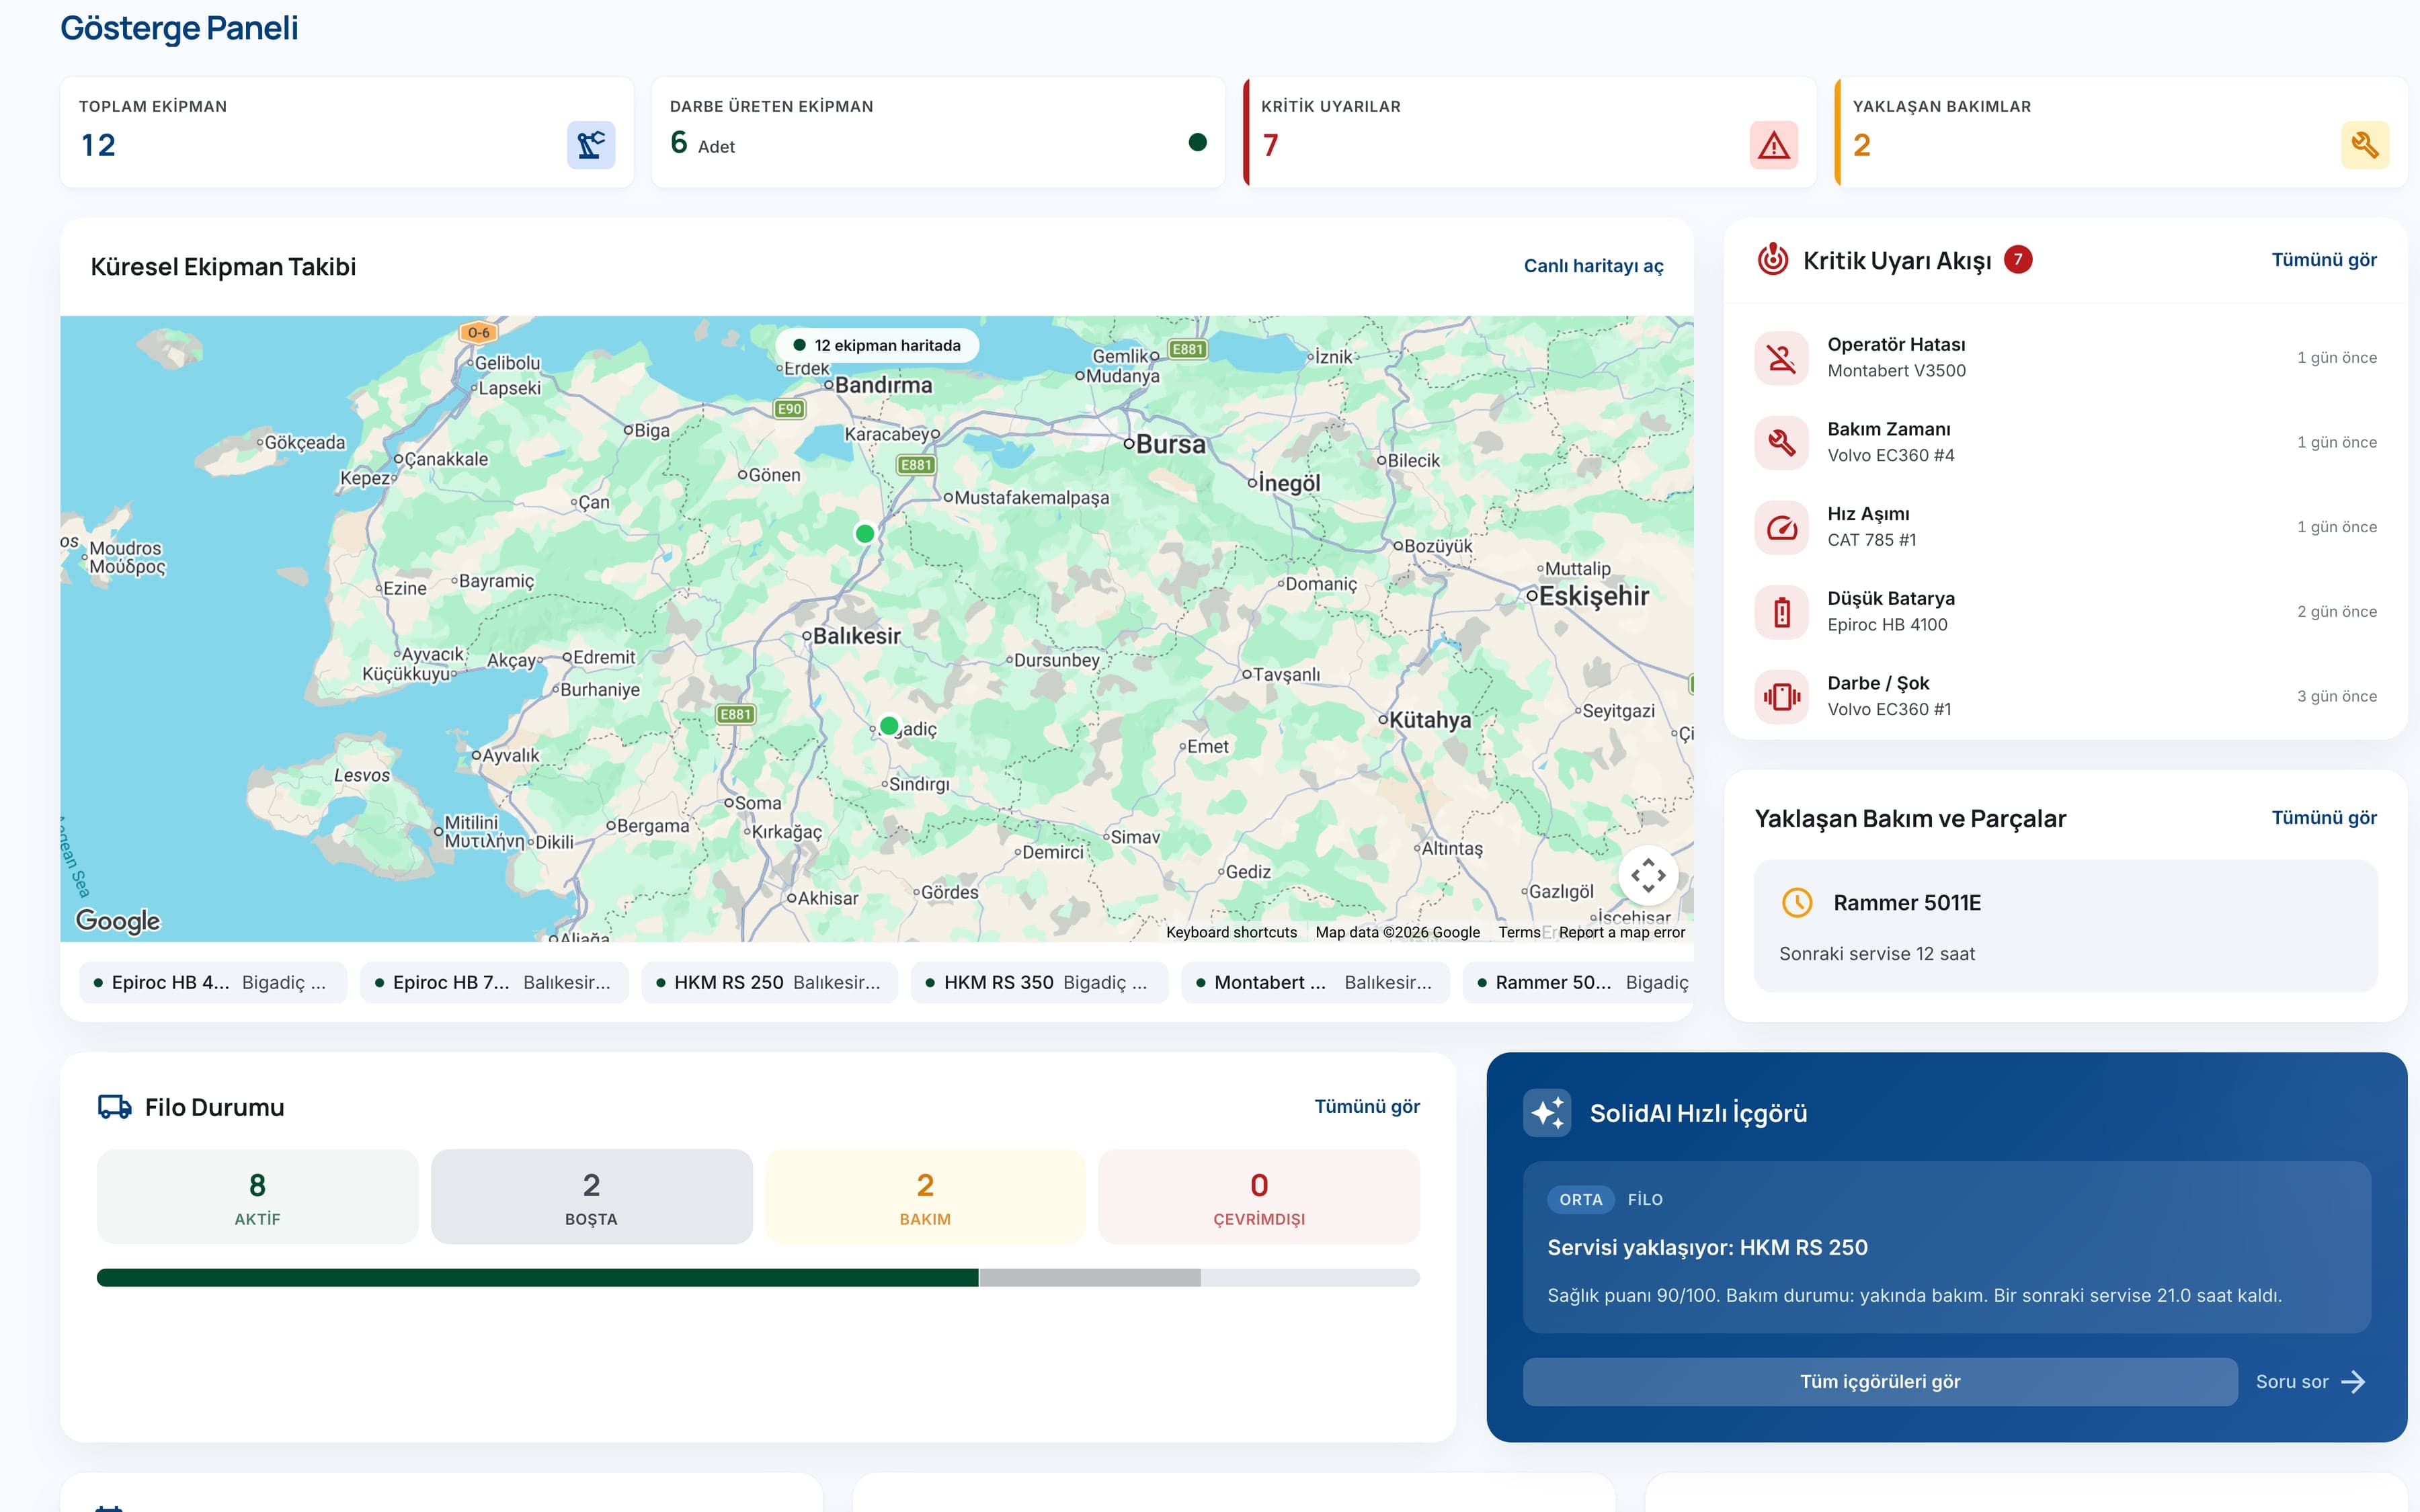The width and height of the screenshot is (2420, 1512).
Task: Open the Darbe / Şok alert for Volvo EC360 #1
Action: [x=2065, y=696]
